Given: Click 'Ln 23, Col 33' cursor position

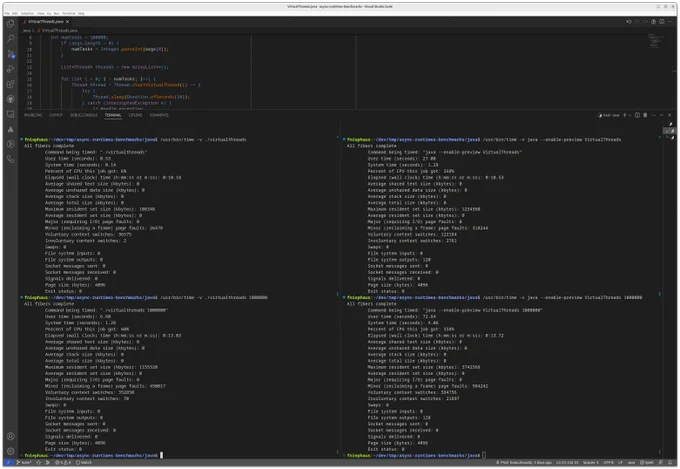Looking at the screenshot, I should (567, 462).
